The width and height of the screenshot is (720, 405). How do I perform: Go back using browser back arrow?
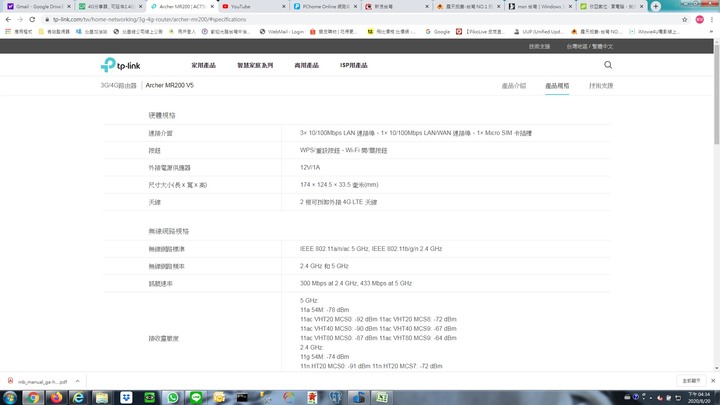coord(8,19)
